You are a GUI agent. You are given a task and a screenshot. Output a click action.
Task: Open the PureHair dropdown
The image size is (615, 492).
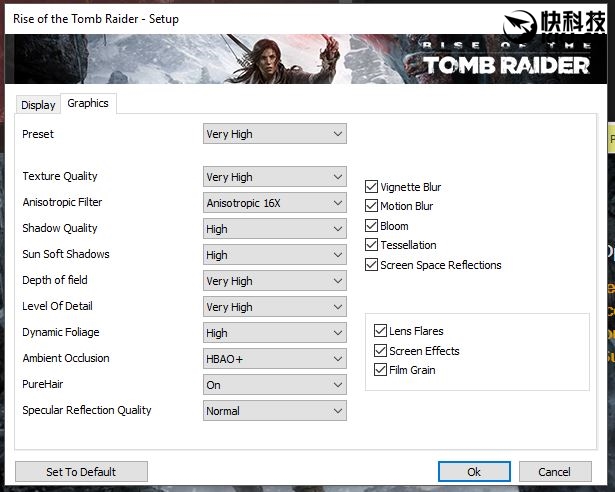275,385
